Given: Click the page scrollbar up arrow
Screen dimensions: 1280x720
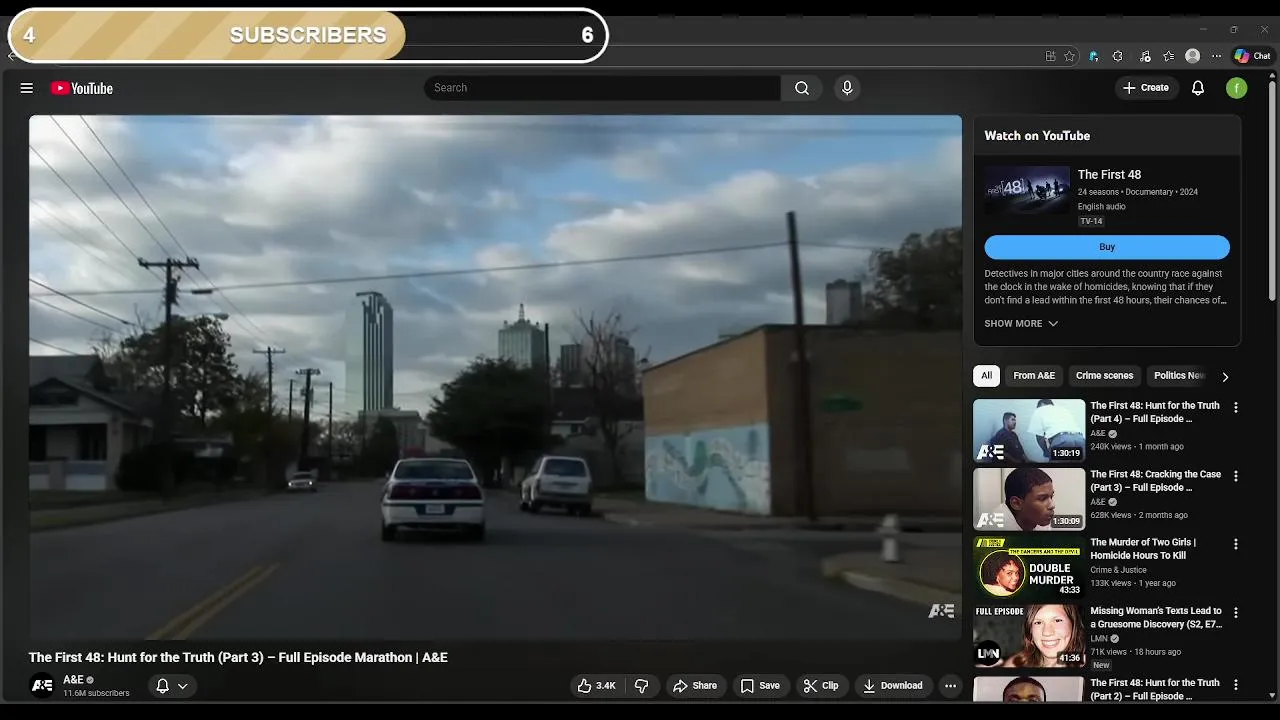Looking at the screenshot, I should (x=1273, y=76).
